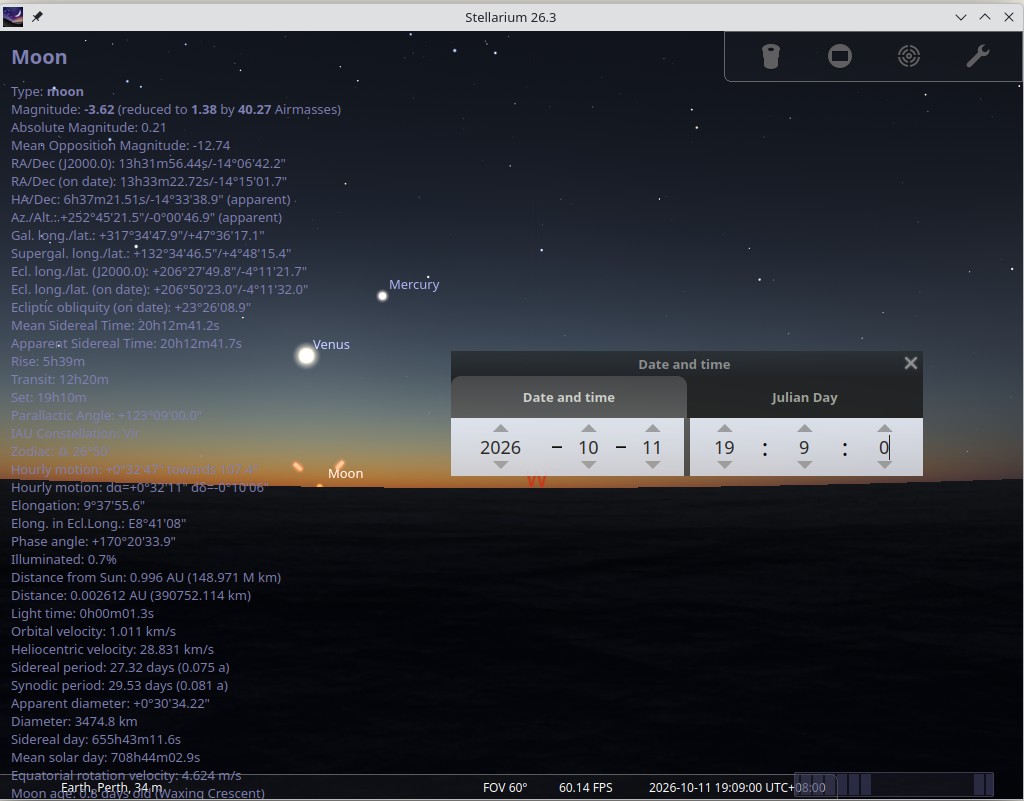1024x801 pixels.
Task: Switch to the Julian Day tab
Action: [x=804, y=398]
